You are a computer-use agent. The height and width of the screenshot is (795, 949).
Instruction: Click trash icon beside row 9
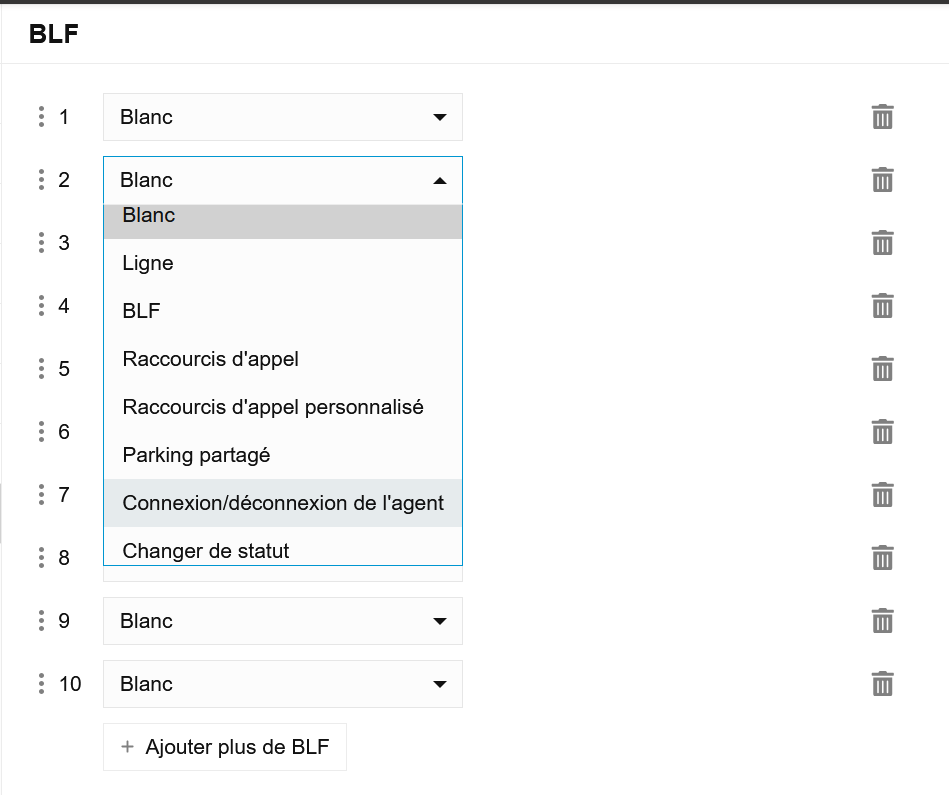[x=882, y=621]
